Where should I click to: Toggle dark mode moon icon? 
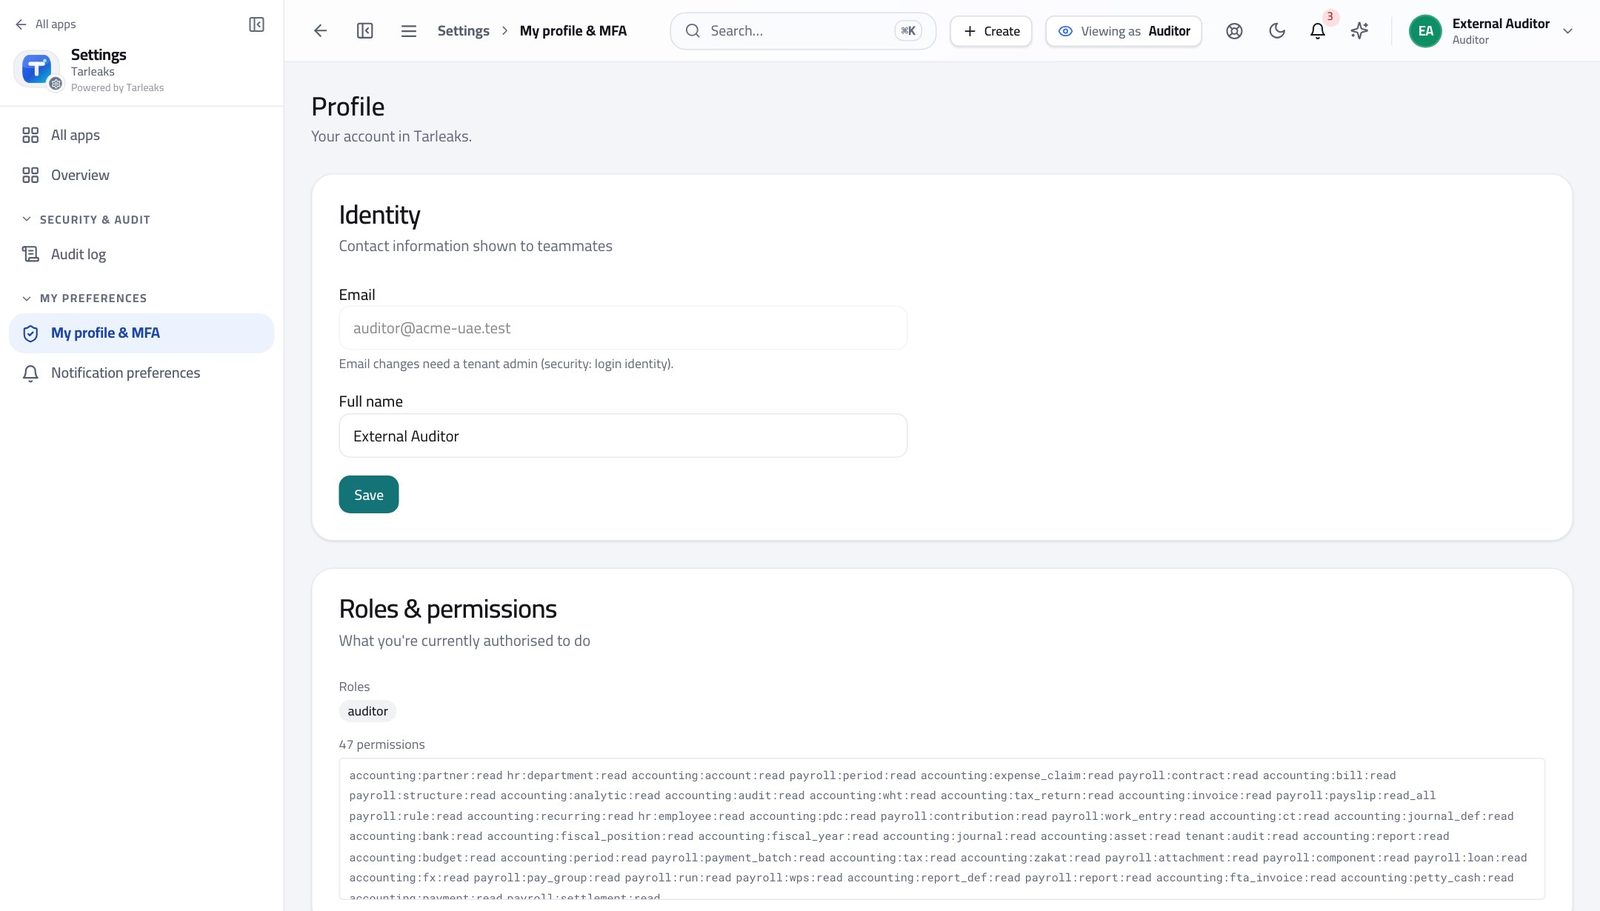coord(1276,31)
